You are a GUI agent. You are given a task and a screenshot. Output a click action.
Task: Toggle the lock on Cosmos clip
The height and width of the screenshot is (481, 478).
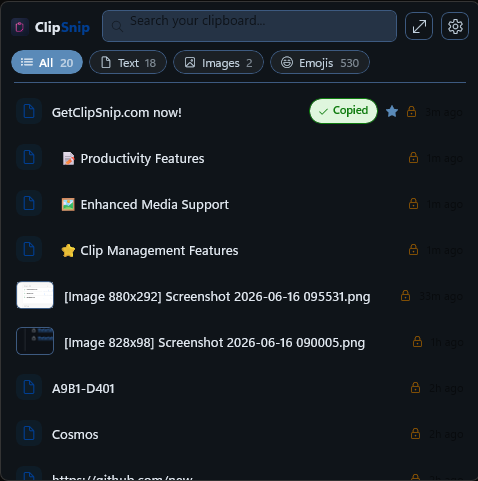(x=415, y=434)
